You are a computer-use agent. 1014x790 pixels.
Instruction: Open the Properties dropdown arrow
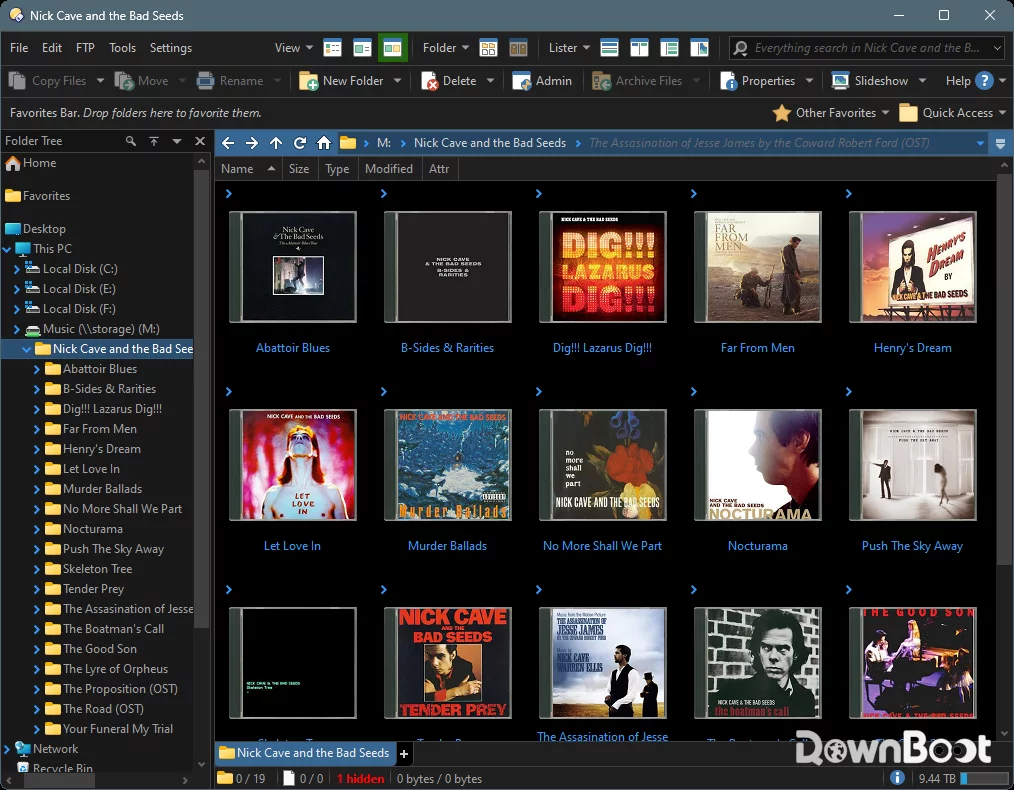point(809,81)
